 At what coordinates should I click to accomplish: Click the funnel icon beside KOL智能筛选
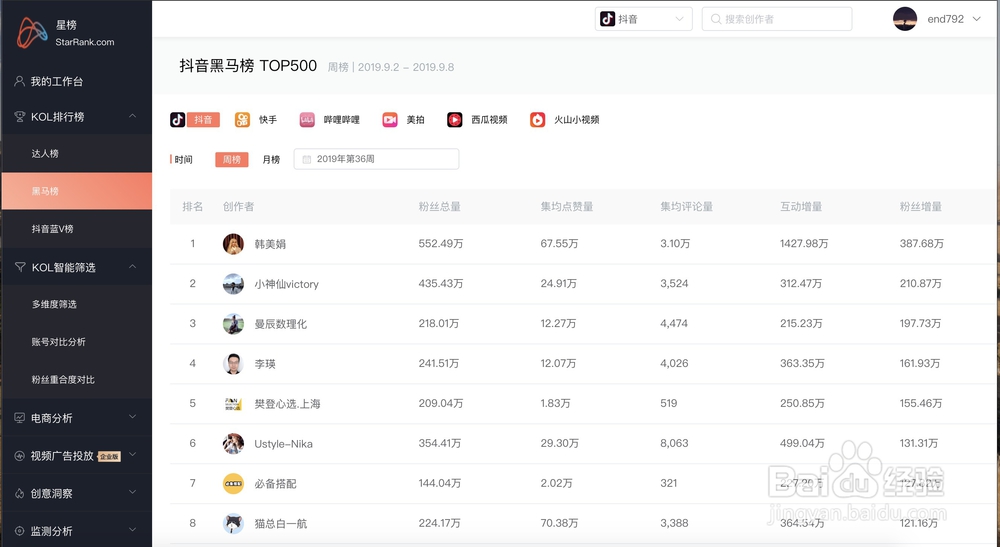point(20,267)
